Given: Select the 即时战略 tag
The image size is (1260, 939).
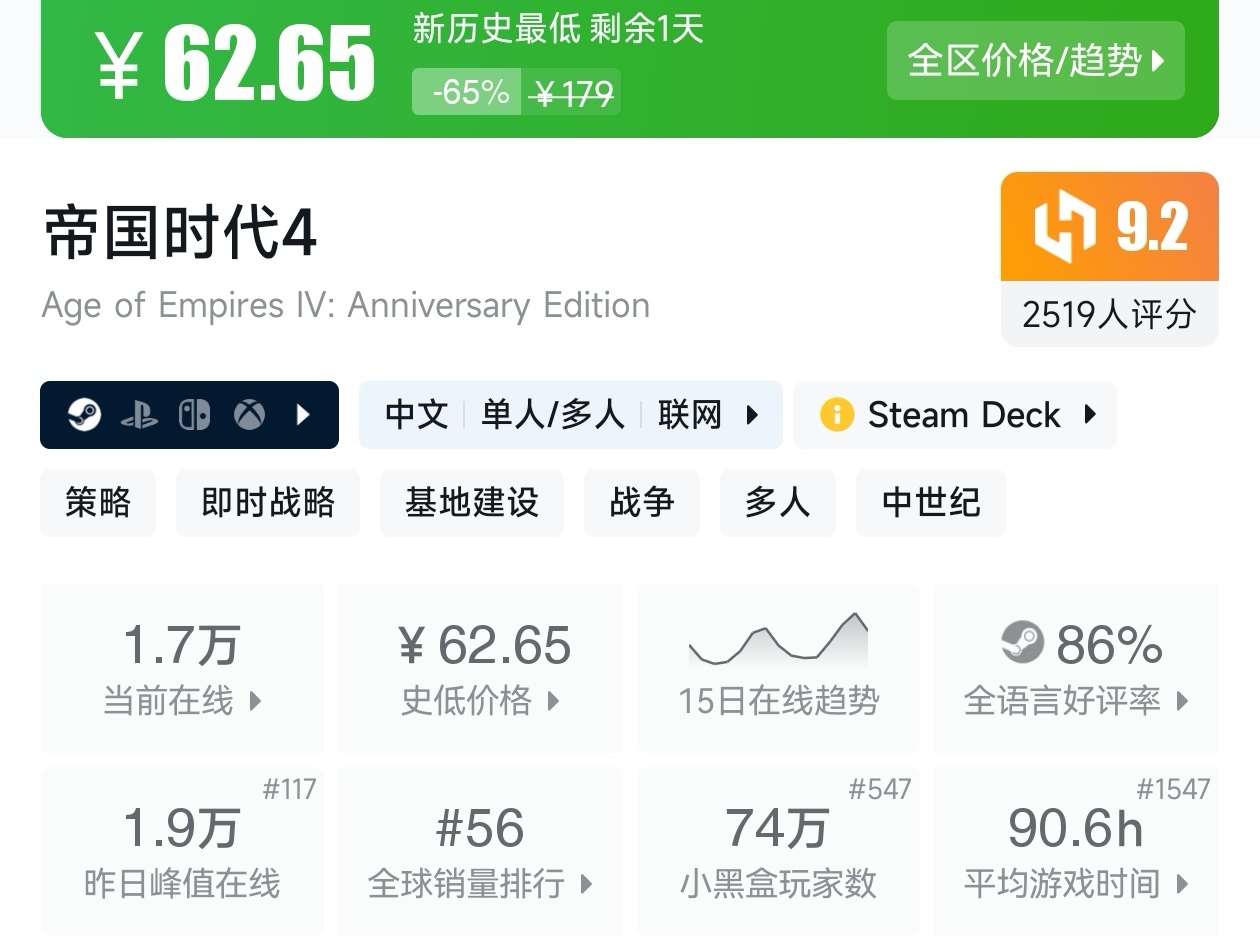Looking at the screenshot, I should 268,502.
